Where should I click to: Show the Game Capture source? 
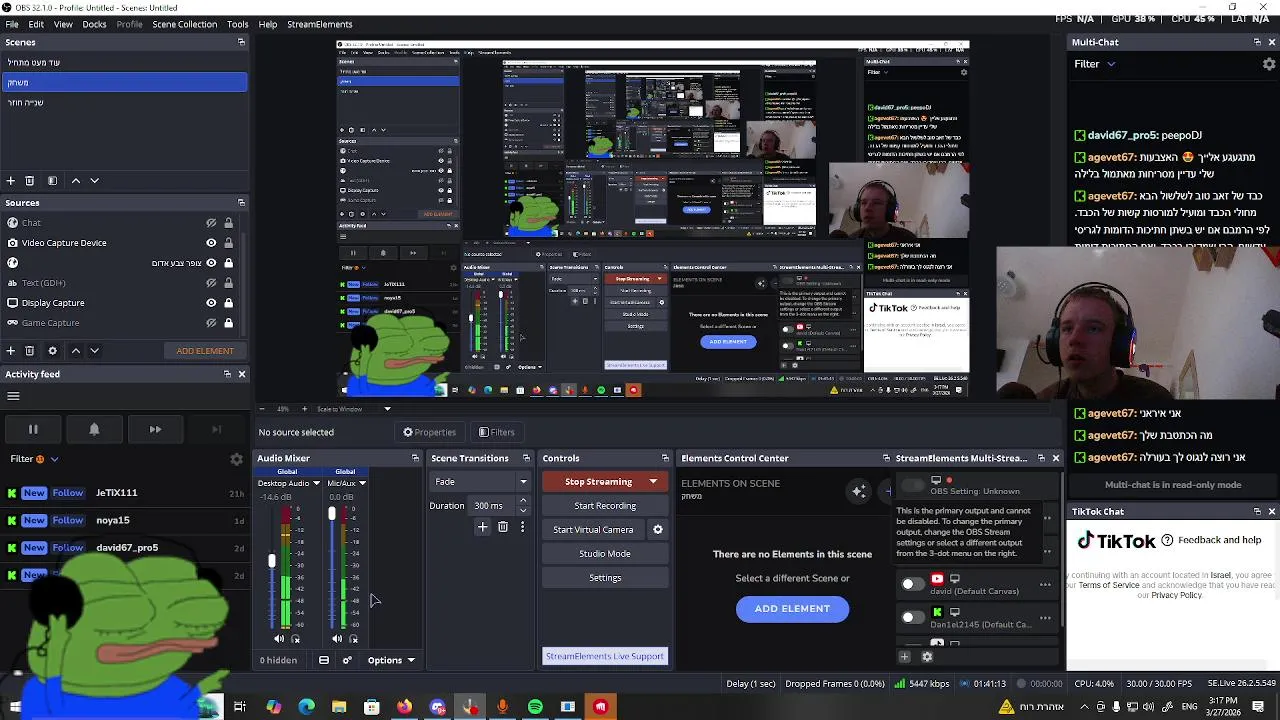click(211, 323)
